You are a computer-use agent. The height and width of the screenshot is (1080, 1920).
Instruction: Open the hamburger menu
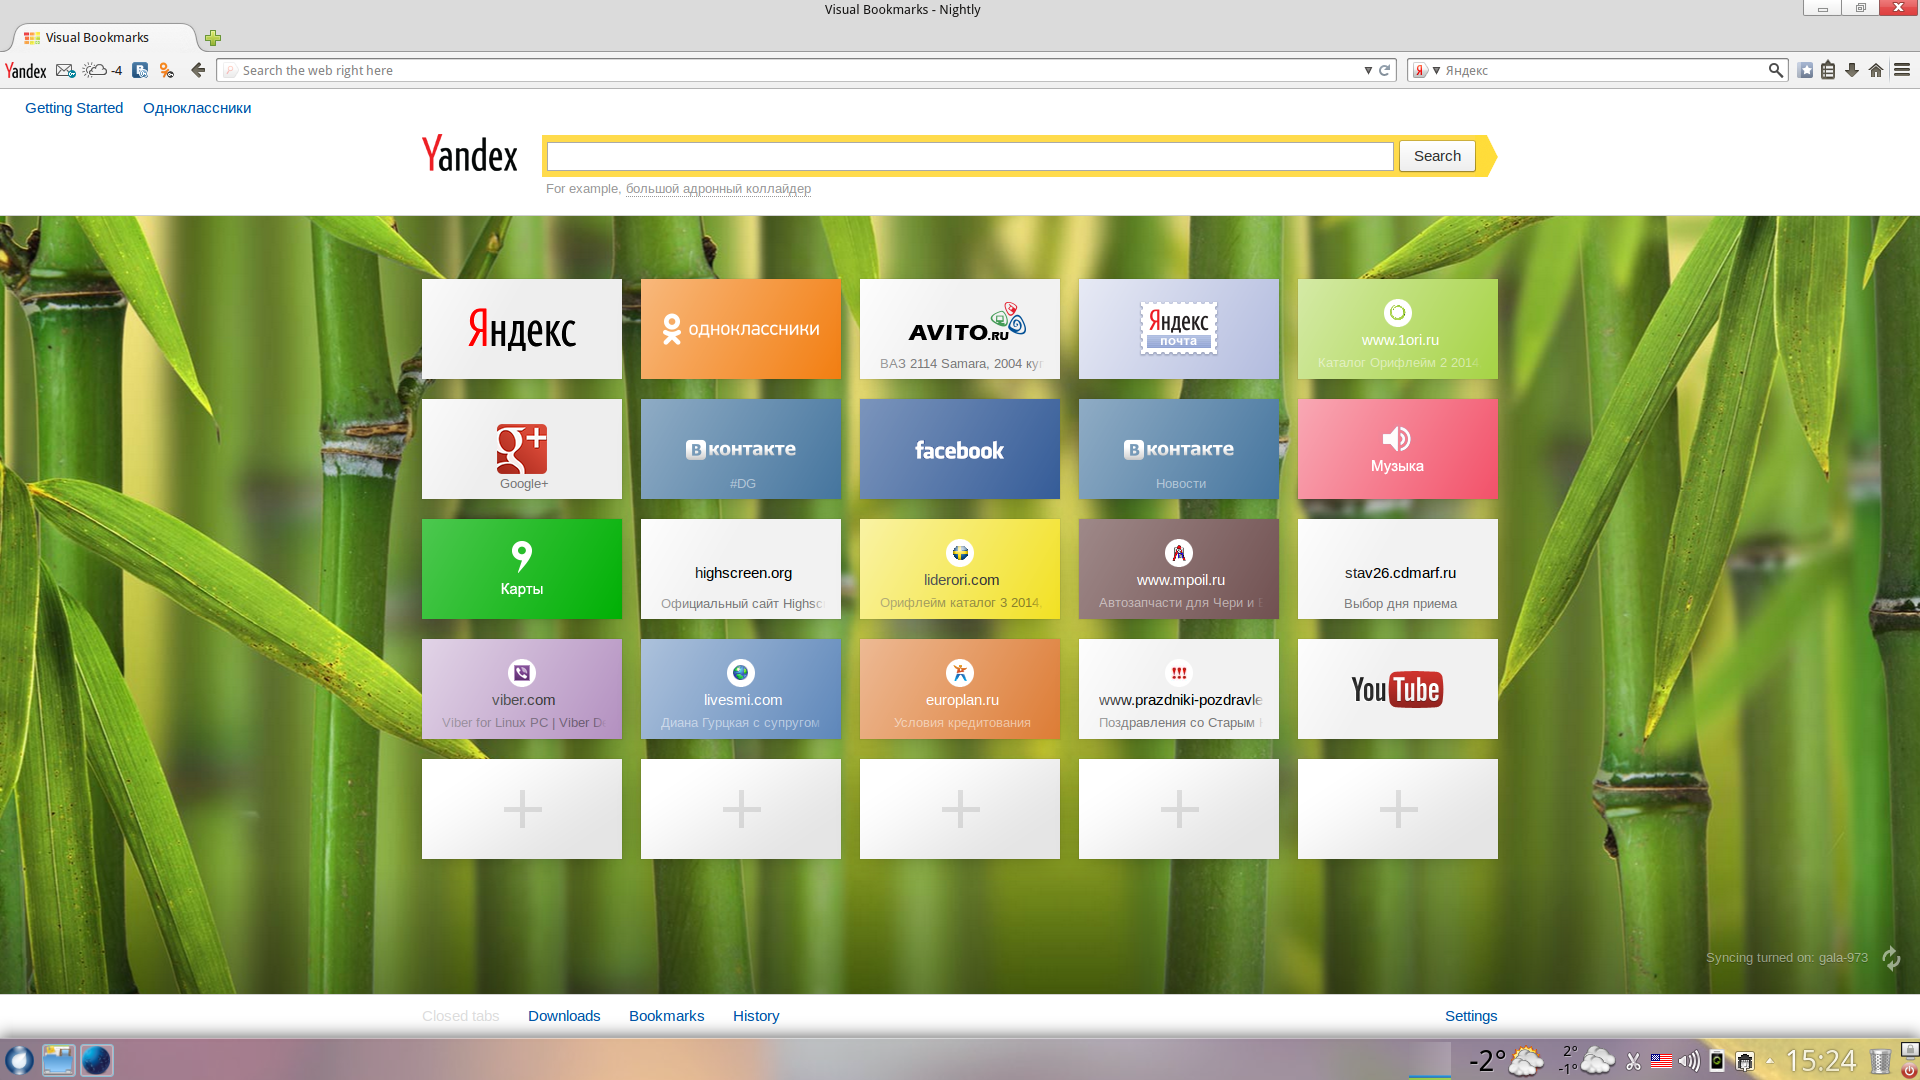coord(1902,70)
